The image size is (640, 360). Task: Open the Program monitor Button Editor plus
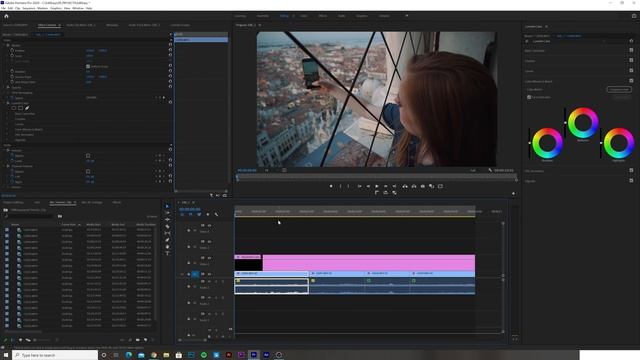pos(513,193)
